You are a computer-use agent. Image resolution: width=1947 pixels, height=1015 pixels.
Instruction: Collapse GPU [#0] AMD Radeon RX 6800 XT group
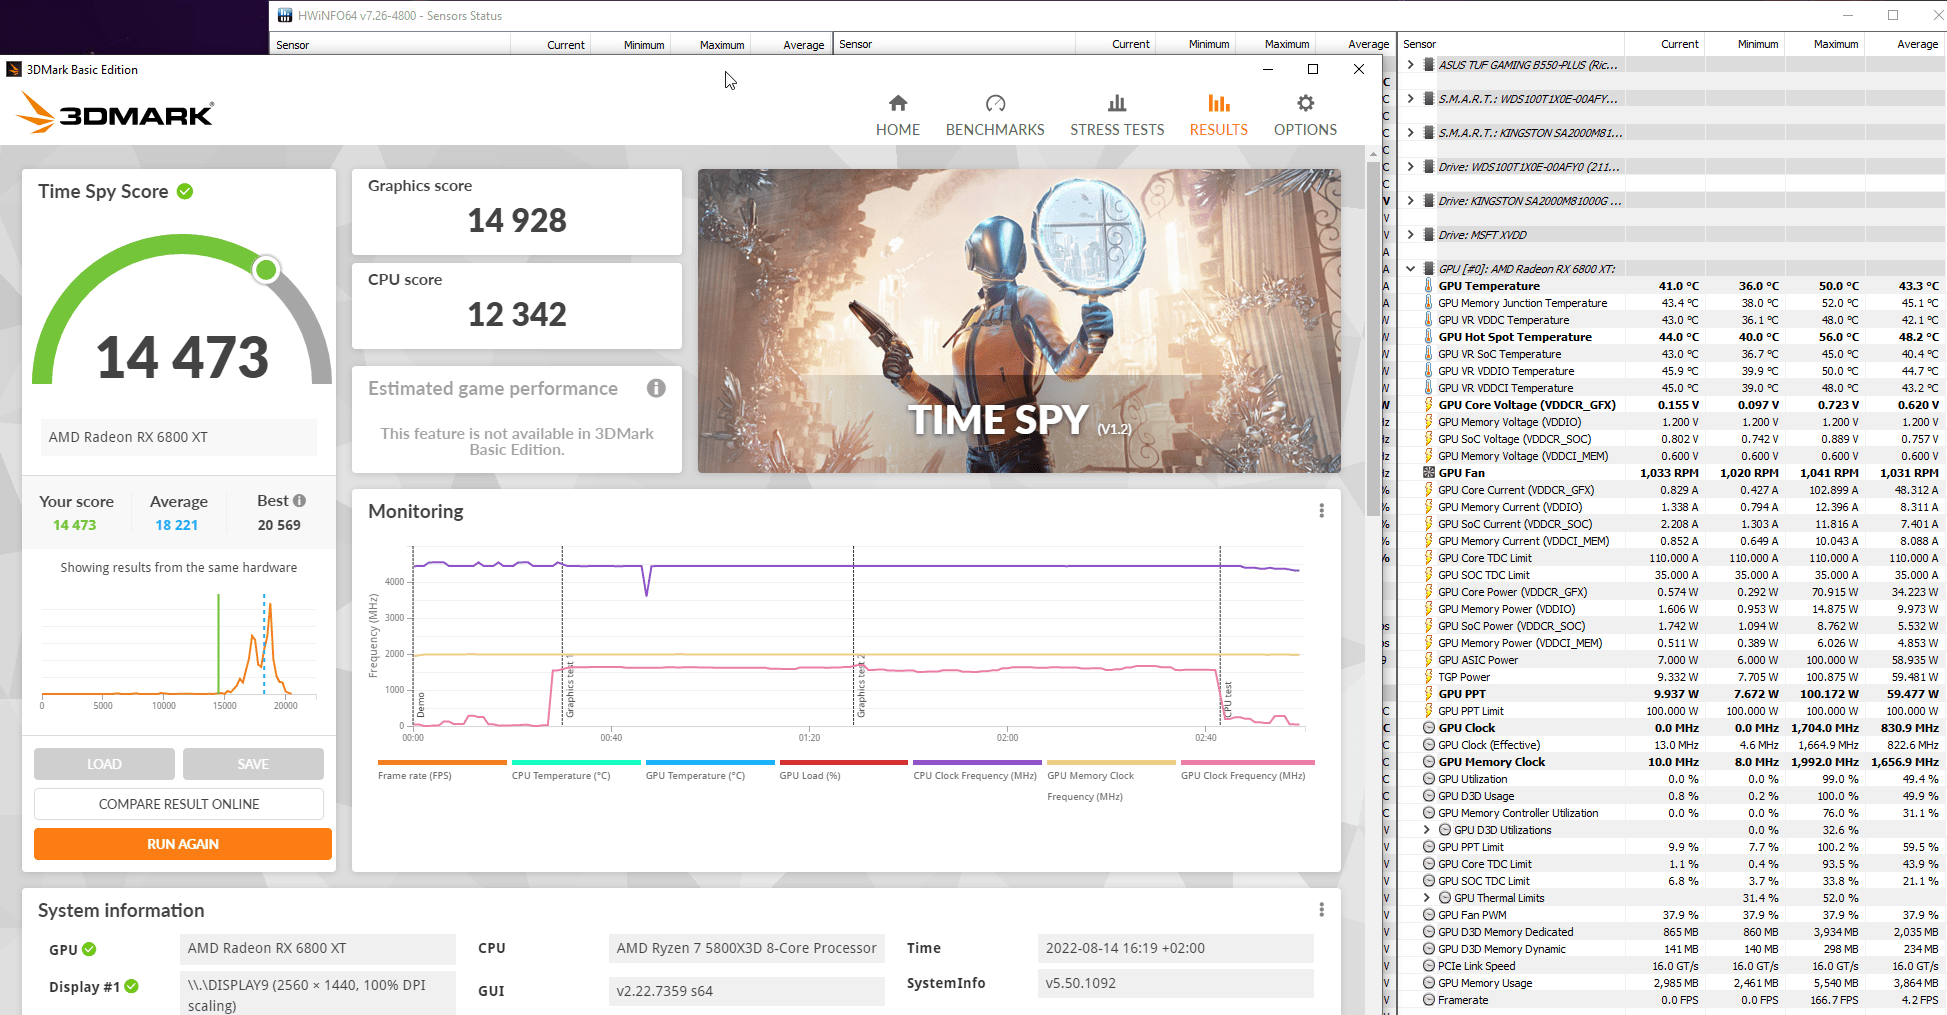[1410, 269]
